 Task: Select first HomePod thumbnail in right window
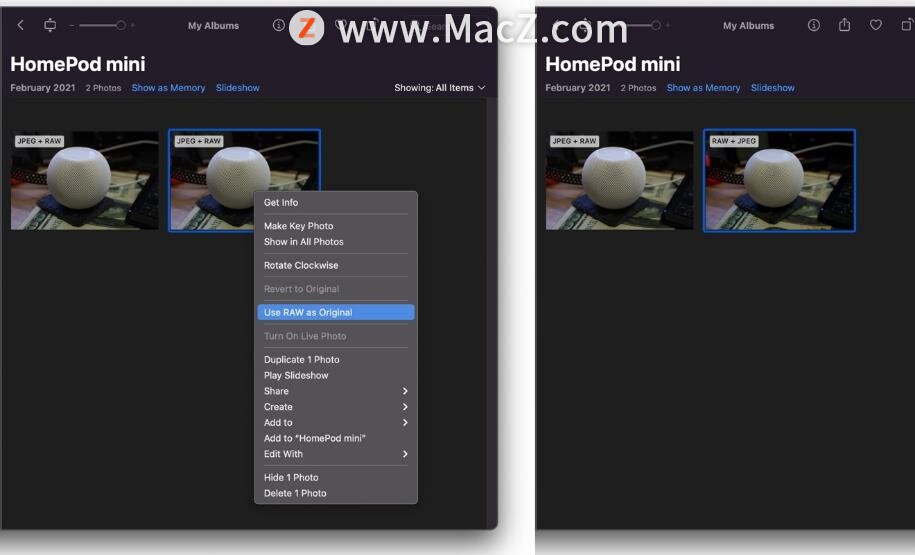pyautogui.click(x=619, y=180)
